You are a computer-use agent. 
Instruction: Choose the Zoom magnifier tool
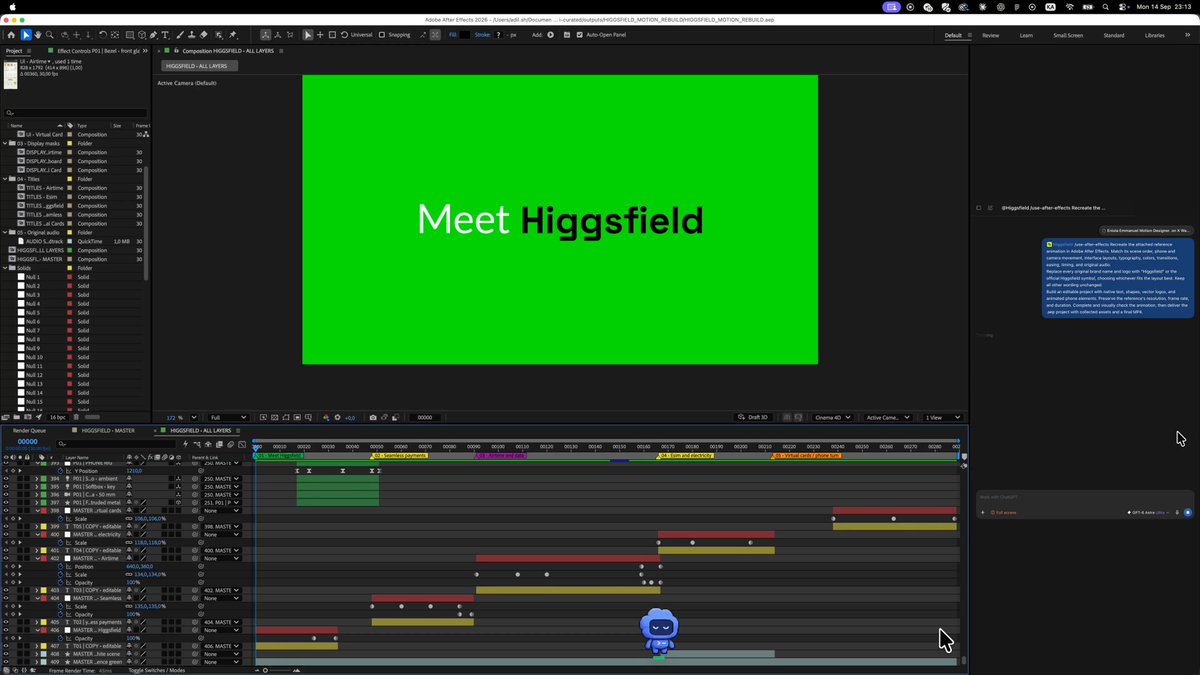49,35
